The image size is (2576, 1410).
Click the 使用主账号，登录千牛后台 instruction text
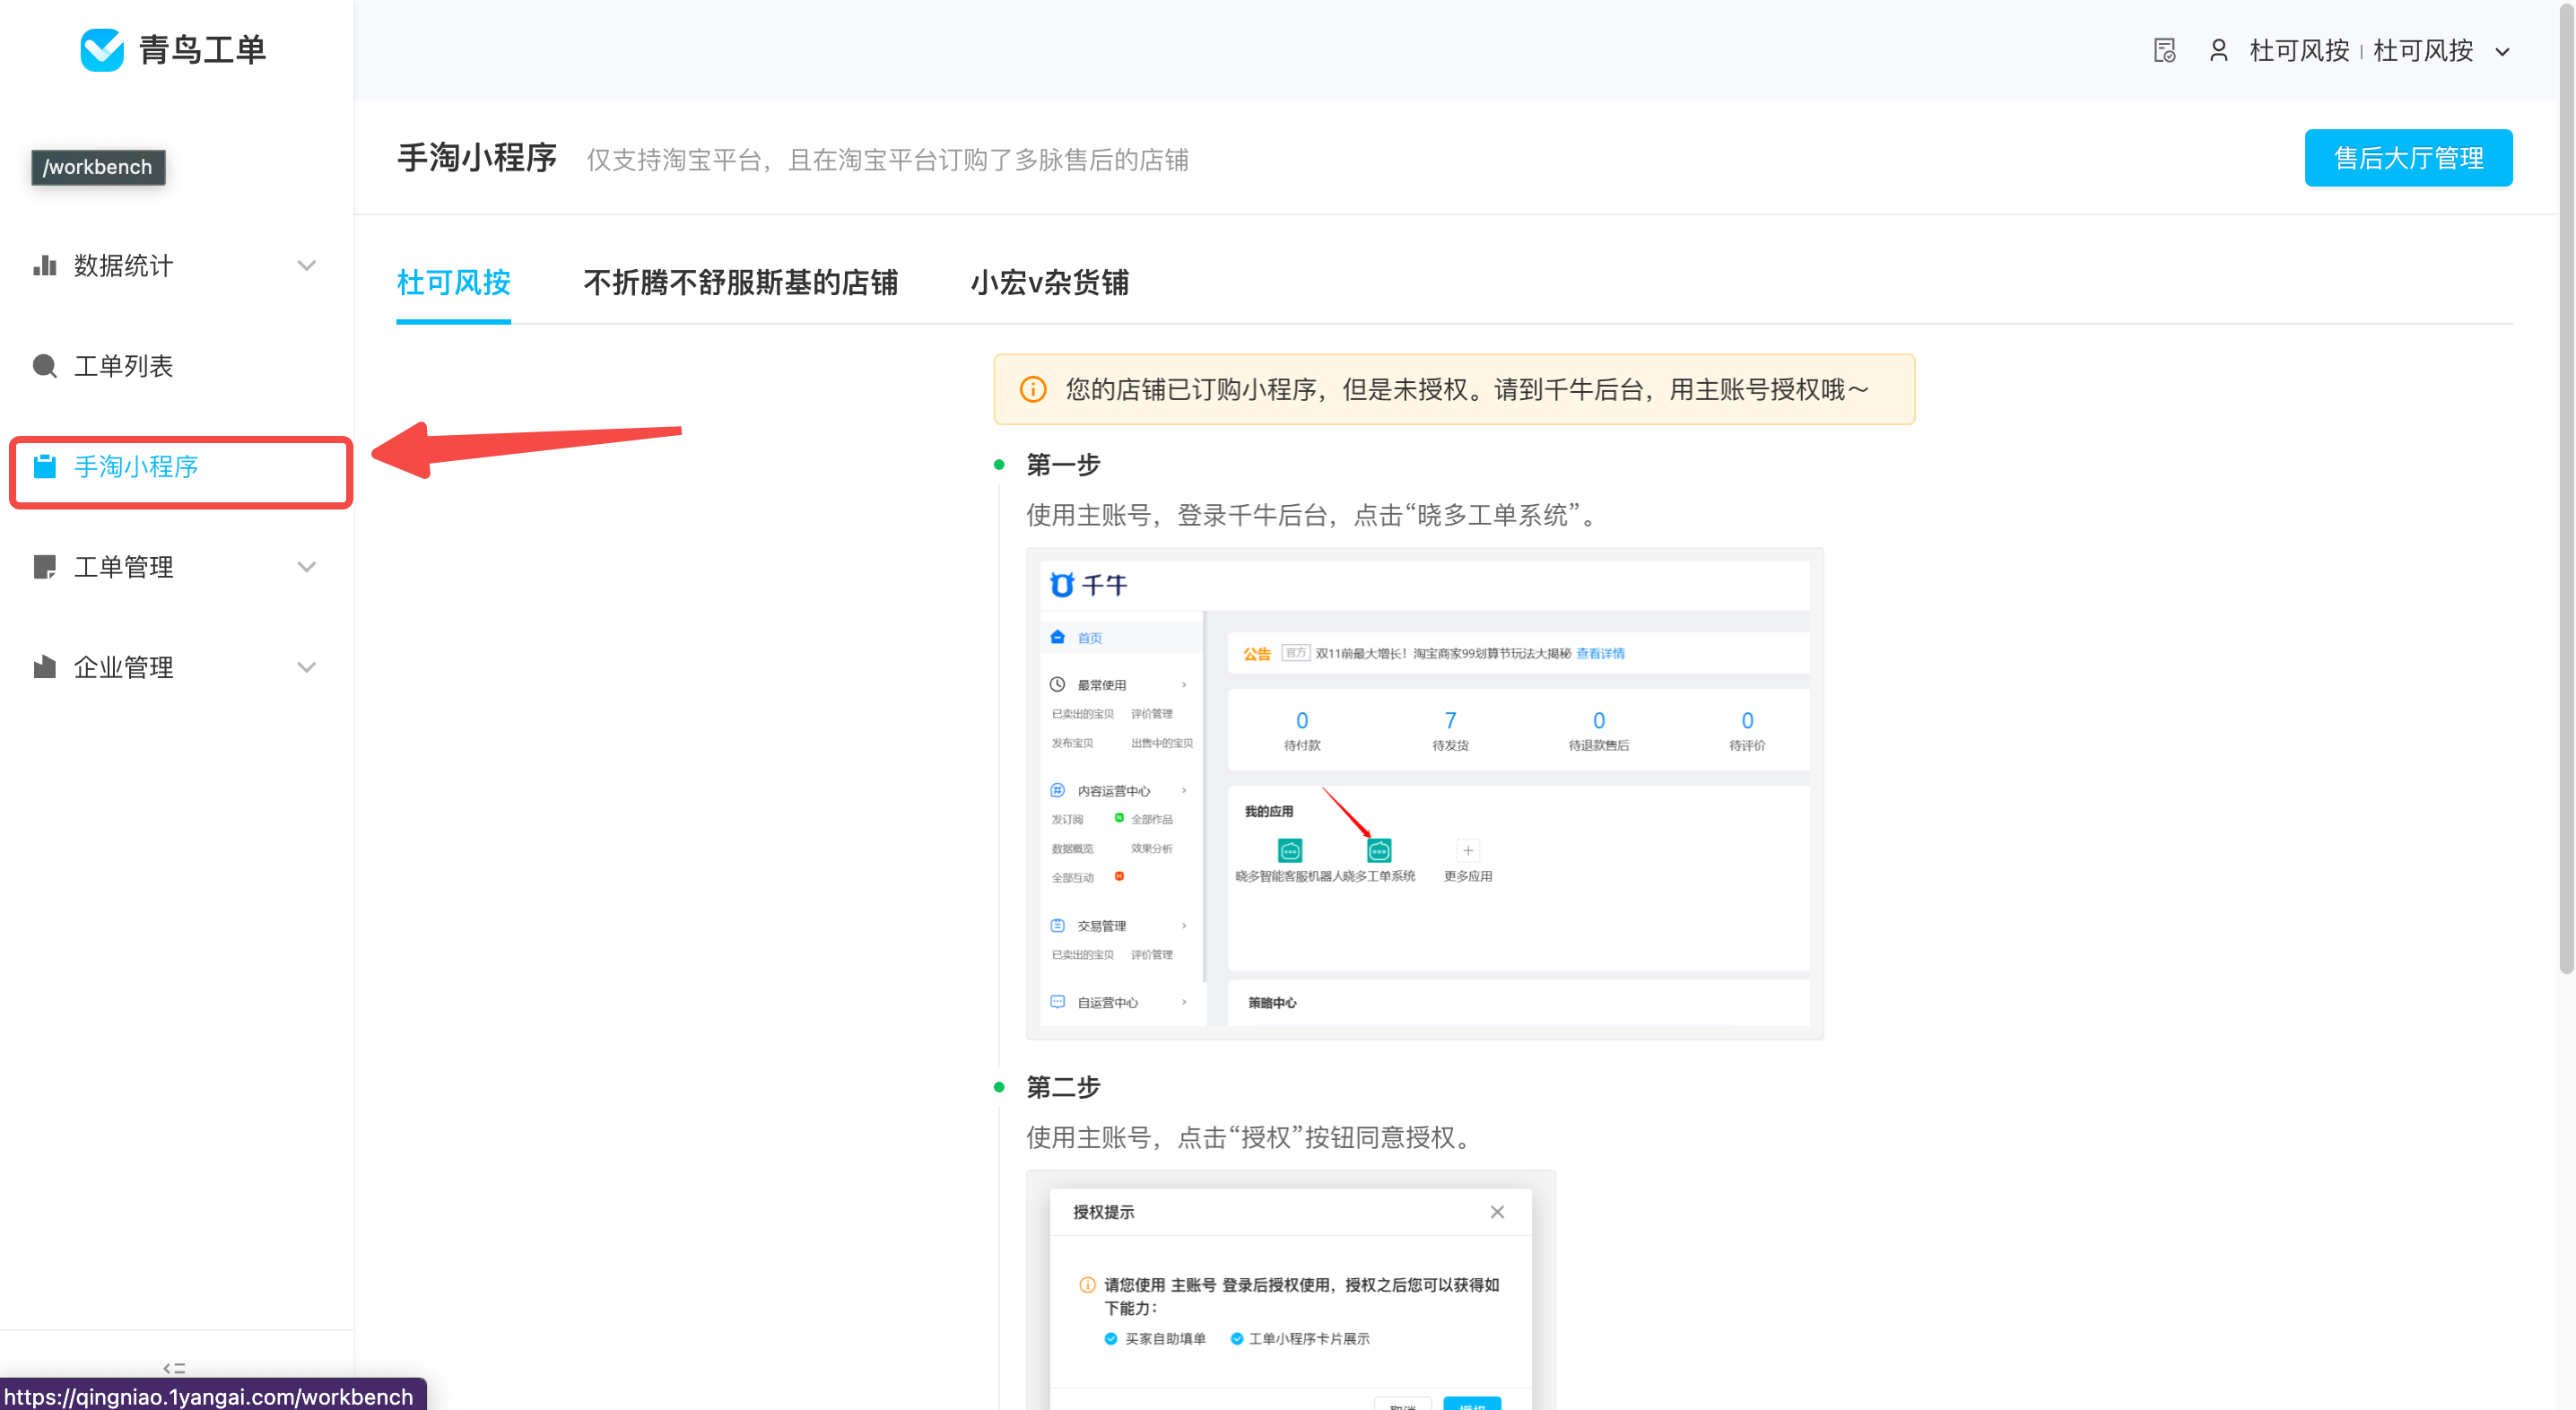1313,516
